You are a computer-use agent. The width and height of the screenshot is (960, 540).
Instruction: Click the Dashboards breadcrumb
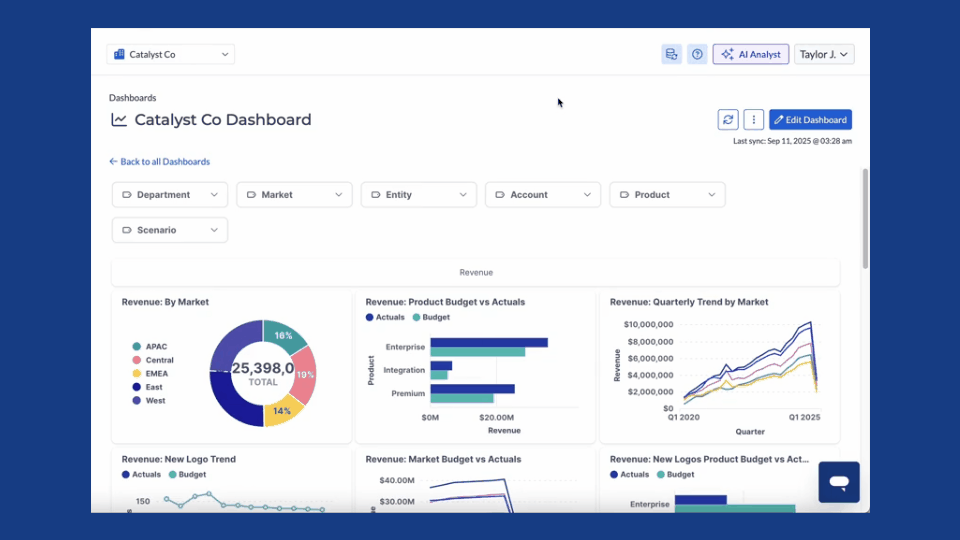coord(132,98)
